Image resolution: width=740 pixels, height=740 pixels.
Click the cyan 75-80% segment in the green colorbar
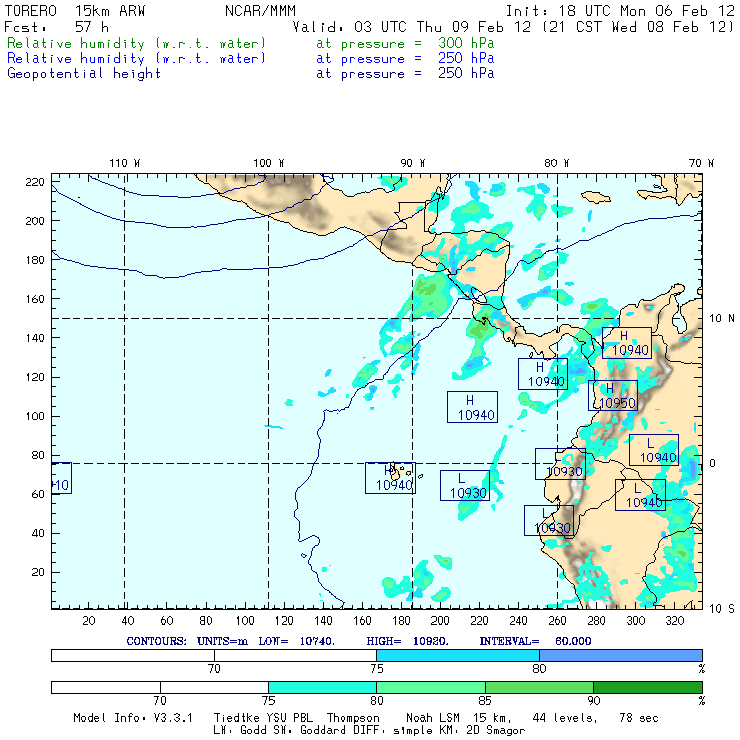pos(322,687)
